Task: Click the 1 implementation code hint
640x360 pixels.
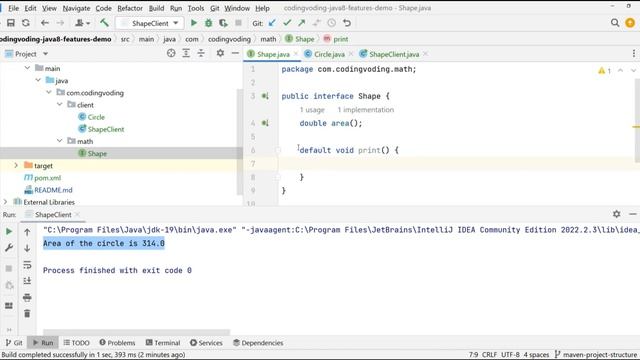Action: pos(366,110)
